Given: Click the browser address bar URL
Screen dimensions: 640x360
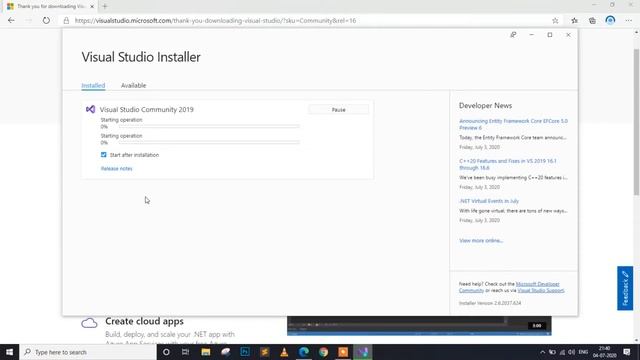Looking at the screenshot, I should (x=216, y=20).
